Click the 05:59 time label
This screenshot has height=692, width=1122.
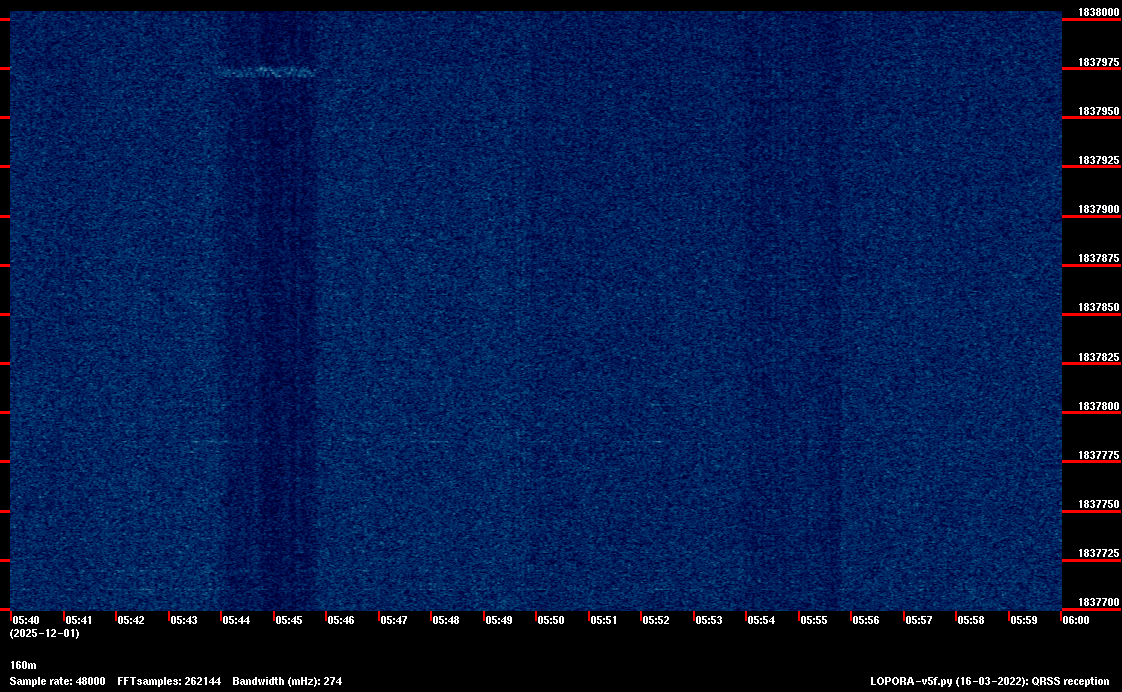[x=1024, y=620]
